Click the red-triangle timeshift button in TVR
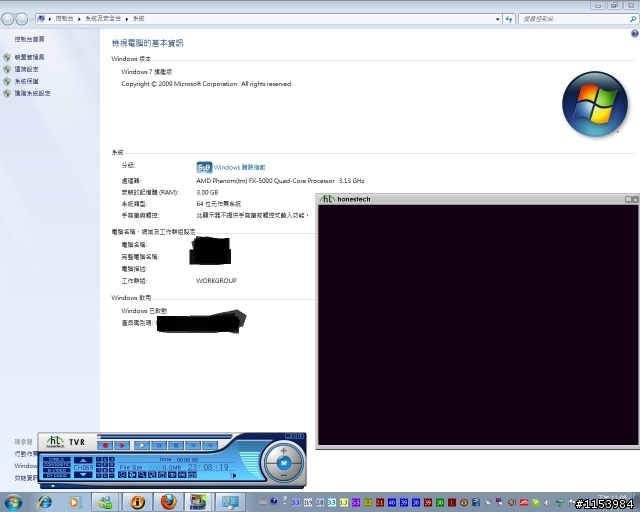640x512 pixels. (122, 445)
